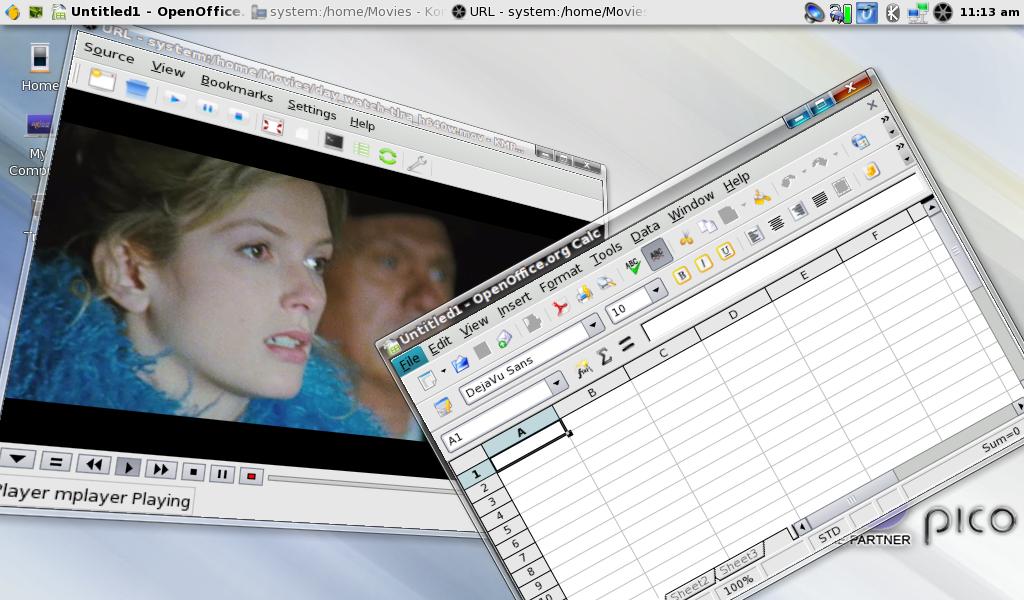This screenshot has width=1024, height=600.
Task: Open the wrench configure icon in KMPlayer toolbar
Action: (417, 163)
